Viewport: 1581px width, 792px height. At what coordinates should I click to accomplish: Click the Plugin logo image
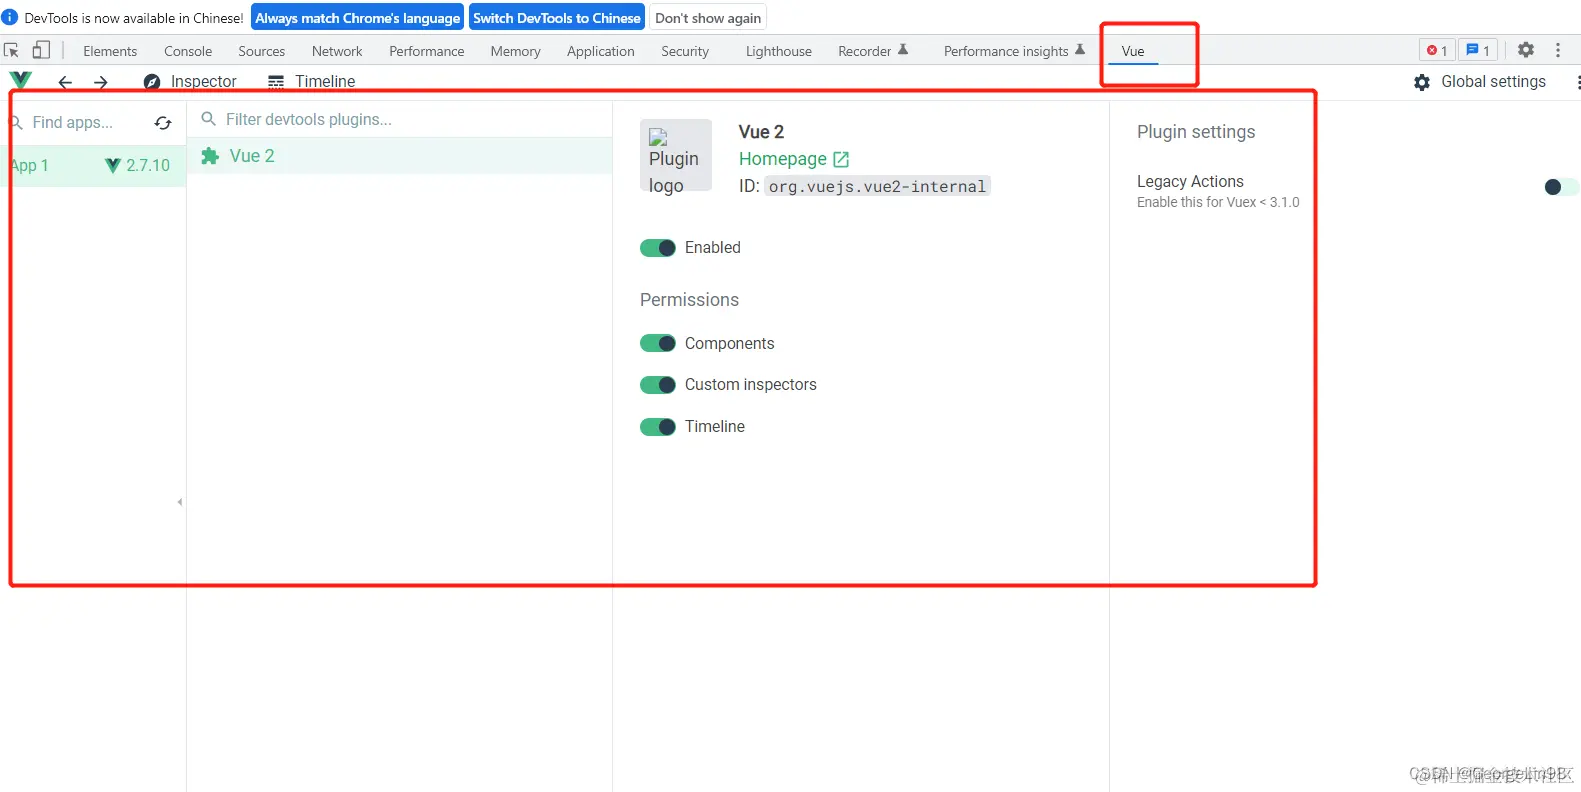(x=675, y=156)
